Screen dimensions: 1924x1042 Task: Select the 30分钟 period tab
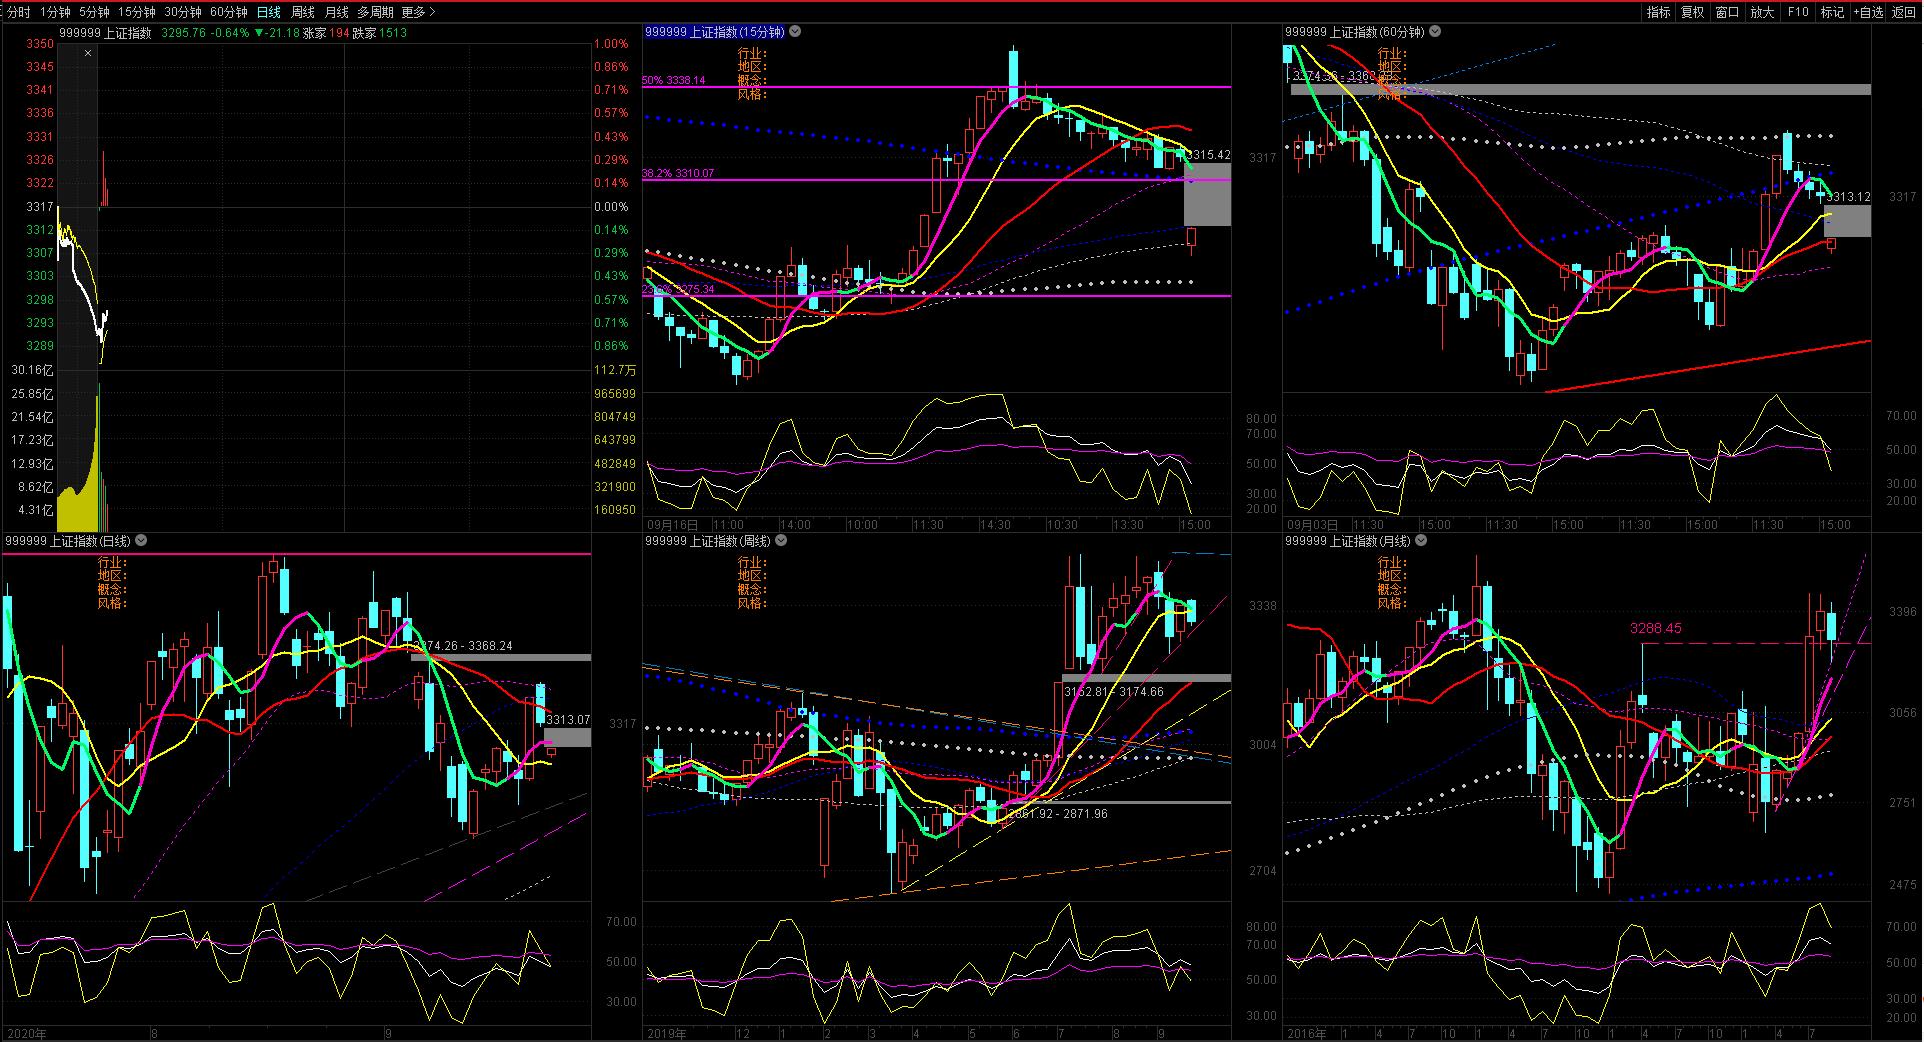[x=183, y=12]
